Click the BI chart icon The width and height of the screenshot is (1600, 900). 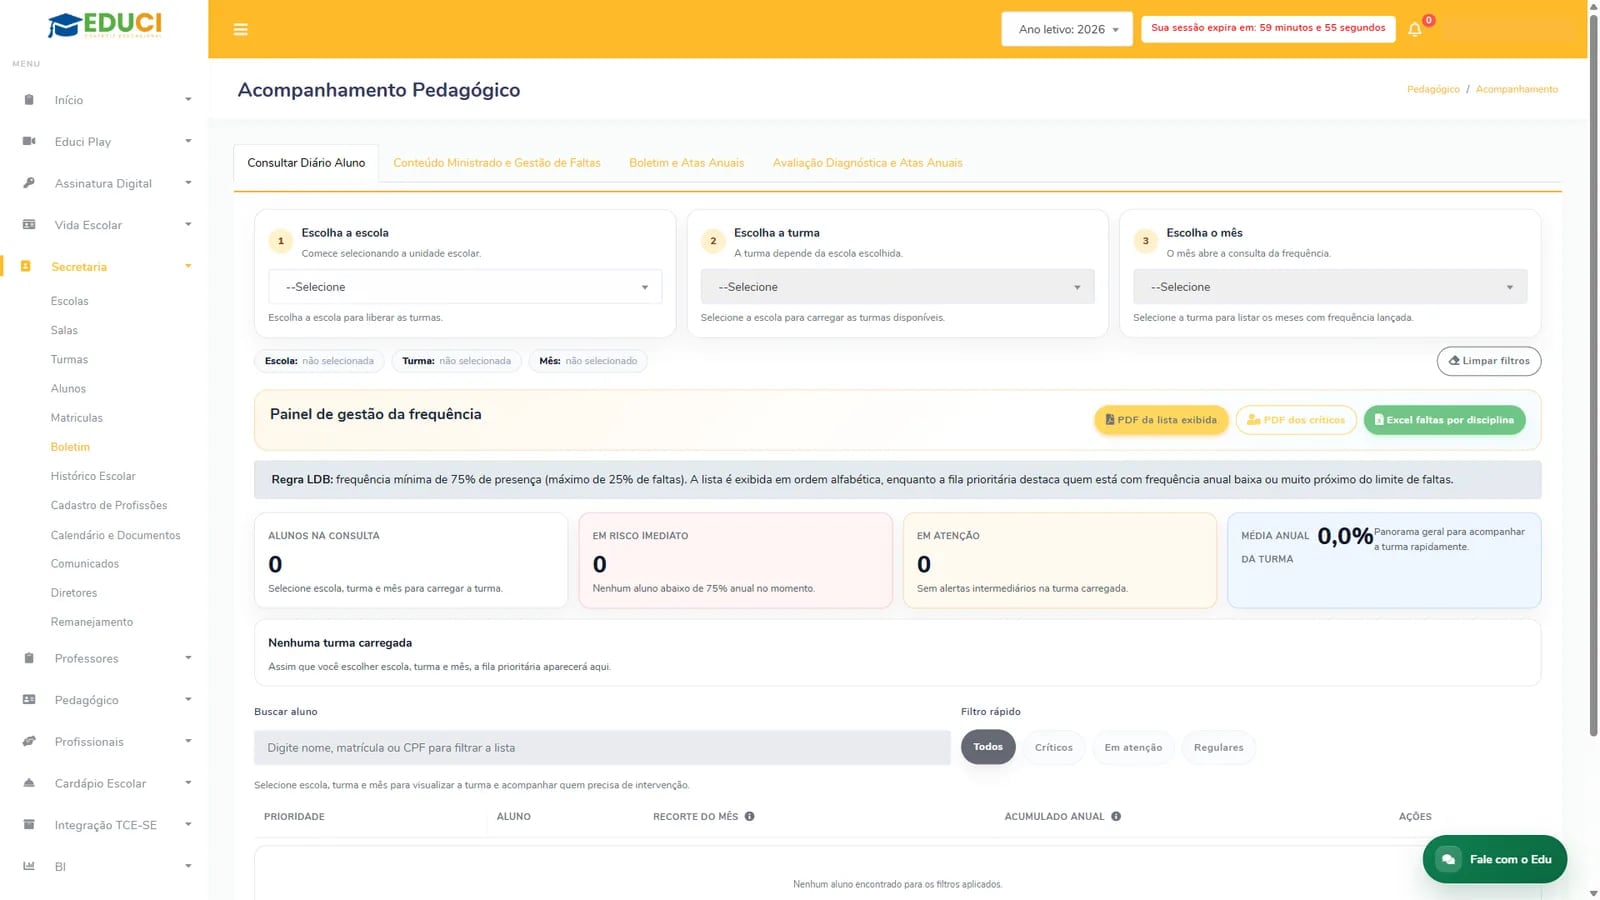(29, 866)
